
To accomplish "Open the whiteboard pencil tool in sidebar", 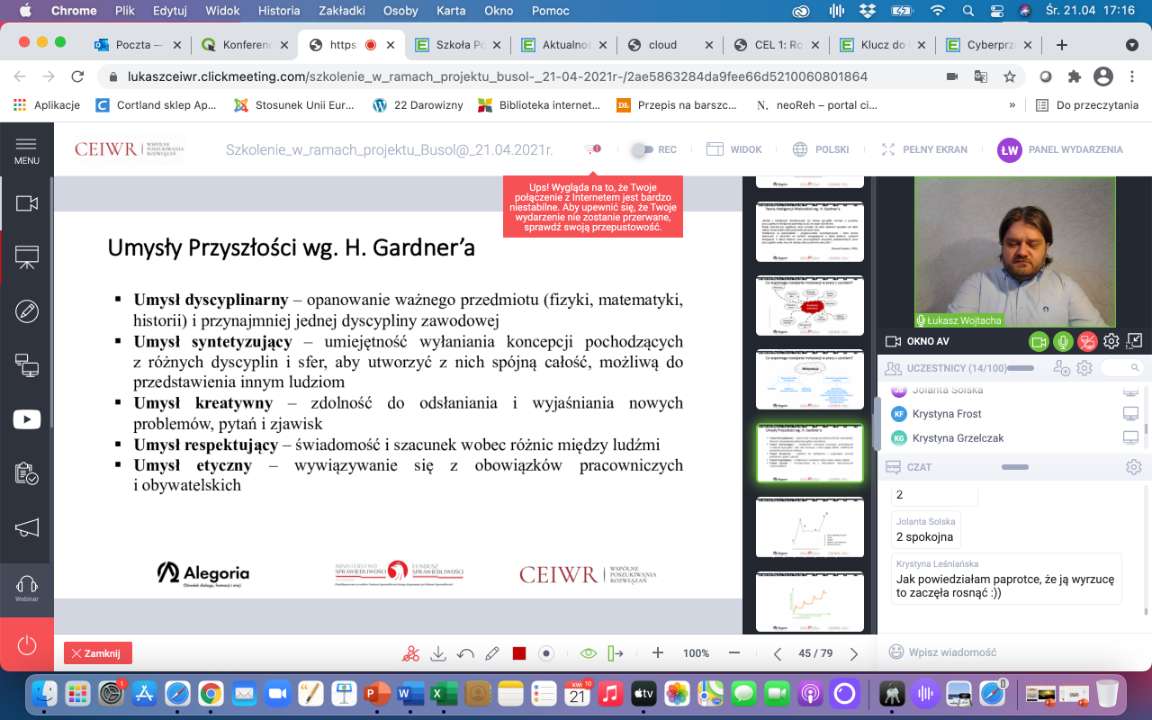I will [x=27, y=311].
